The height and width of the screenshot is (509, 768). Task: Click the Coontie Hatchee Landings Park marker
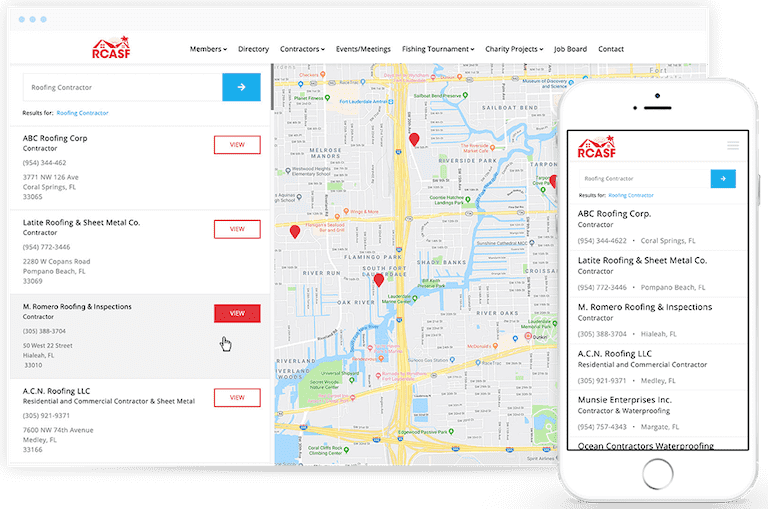coord(468,199)
